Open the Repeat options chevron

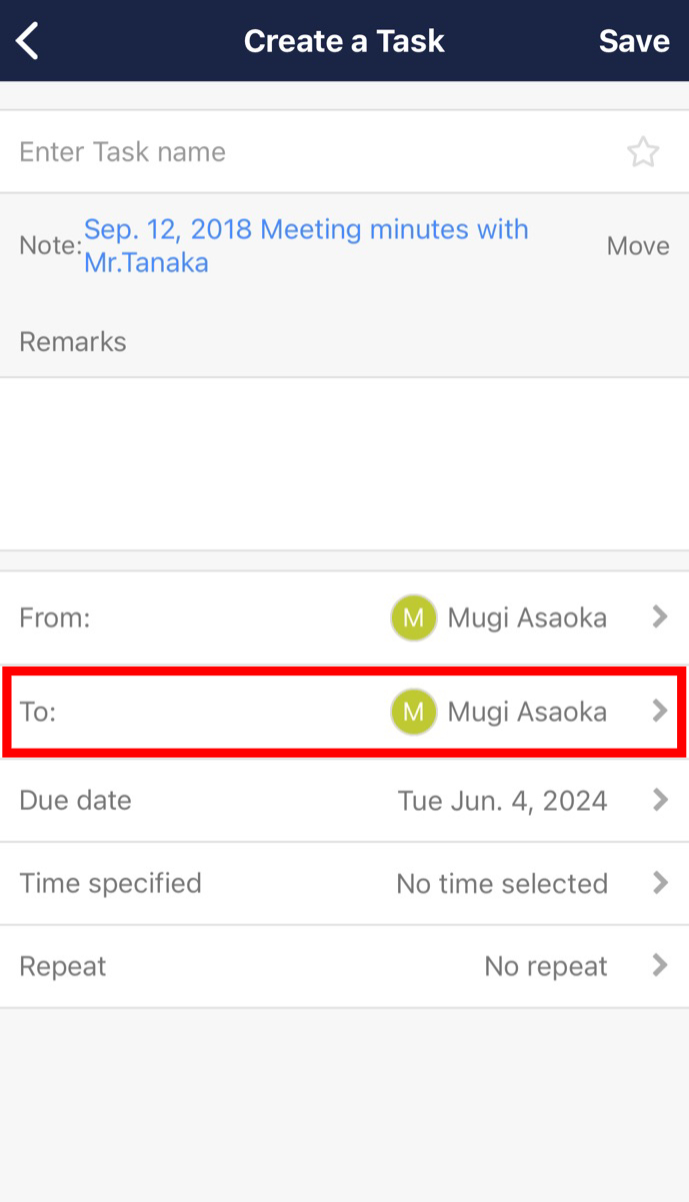[x=660, y=965]
